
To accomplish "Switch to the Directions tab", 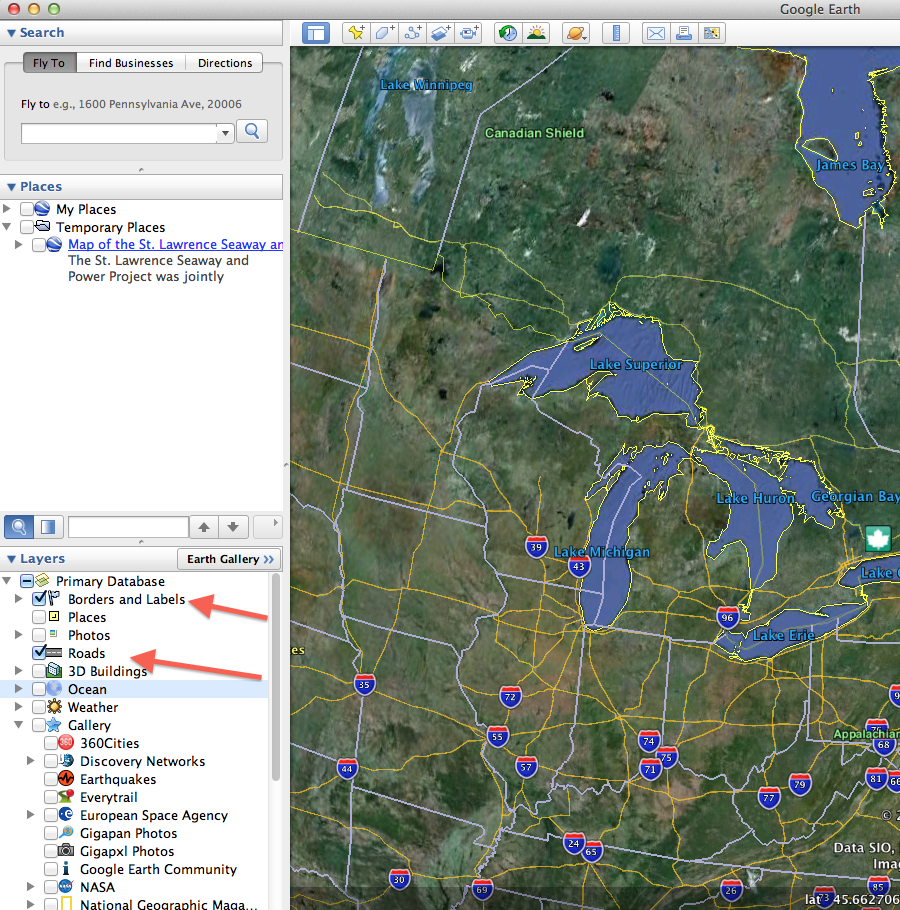I will point(225,63).
